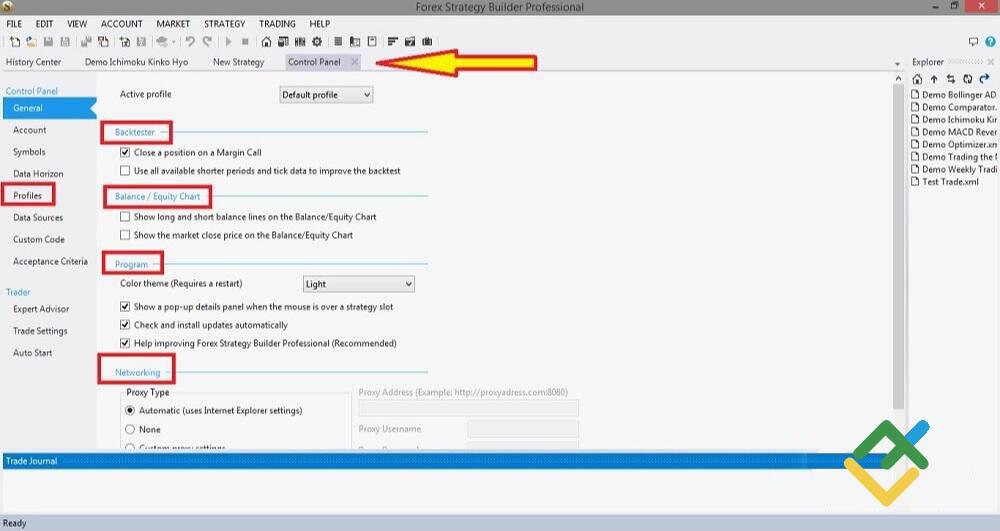The width and height of the screenshot is (1000, 531).
Task: Click the Explorer up arrow icon
Action: click(934, 79)
